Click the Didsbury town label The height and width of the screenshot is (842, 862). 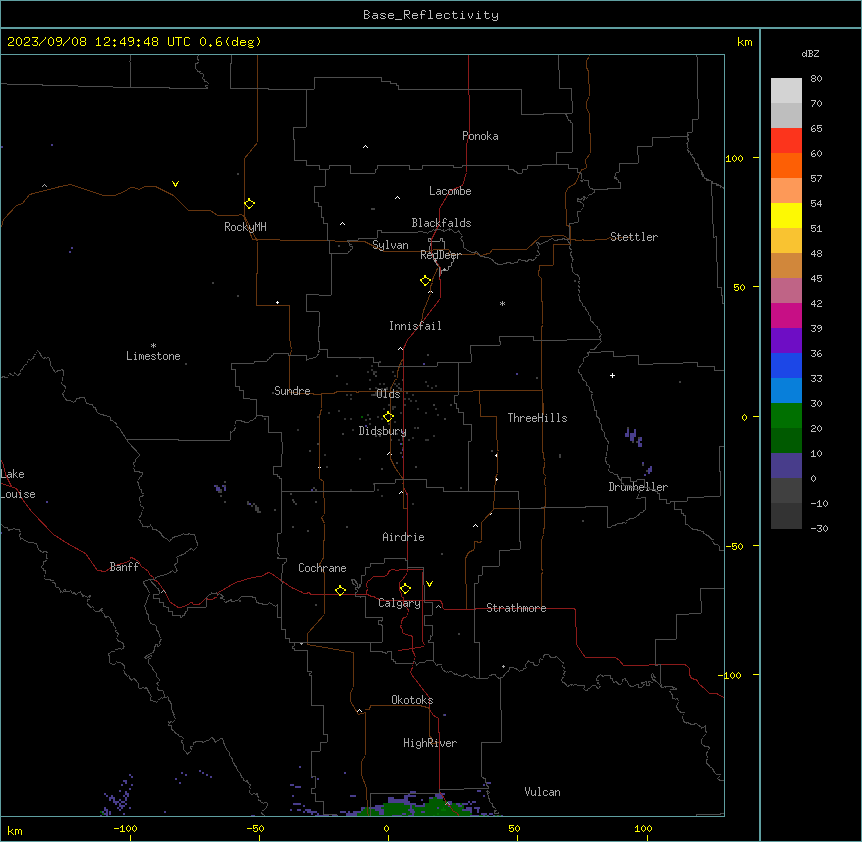[382, 431]
